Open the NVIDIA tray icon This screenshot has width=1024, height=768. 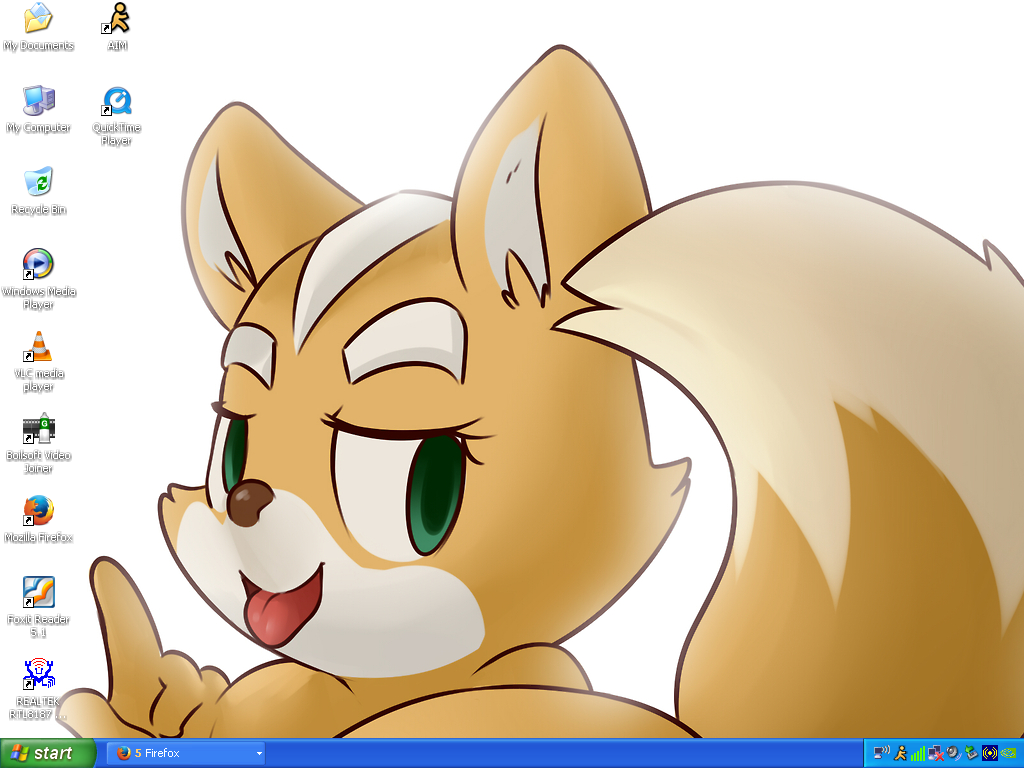point(1008,753)
